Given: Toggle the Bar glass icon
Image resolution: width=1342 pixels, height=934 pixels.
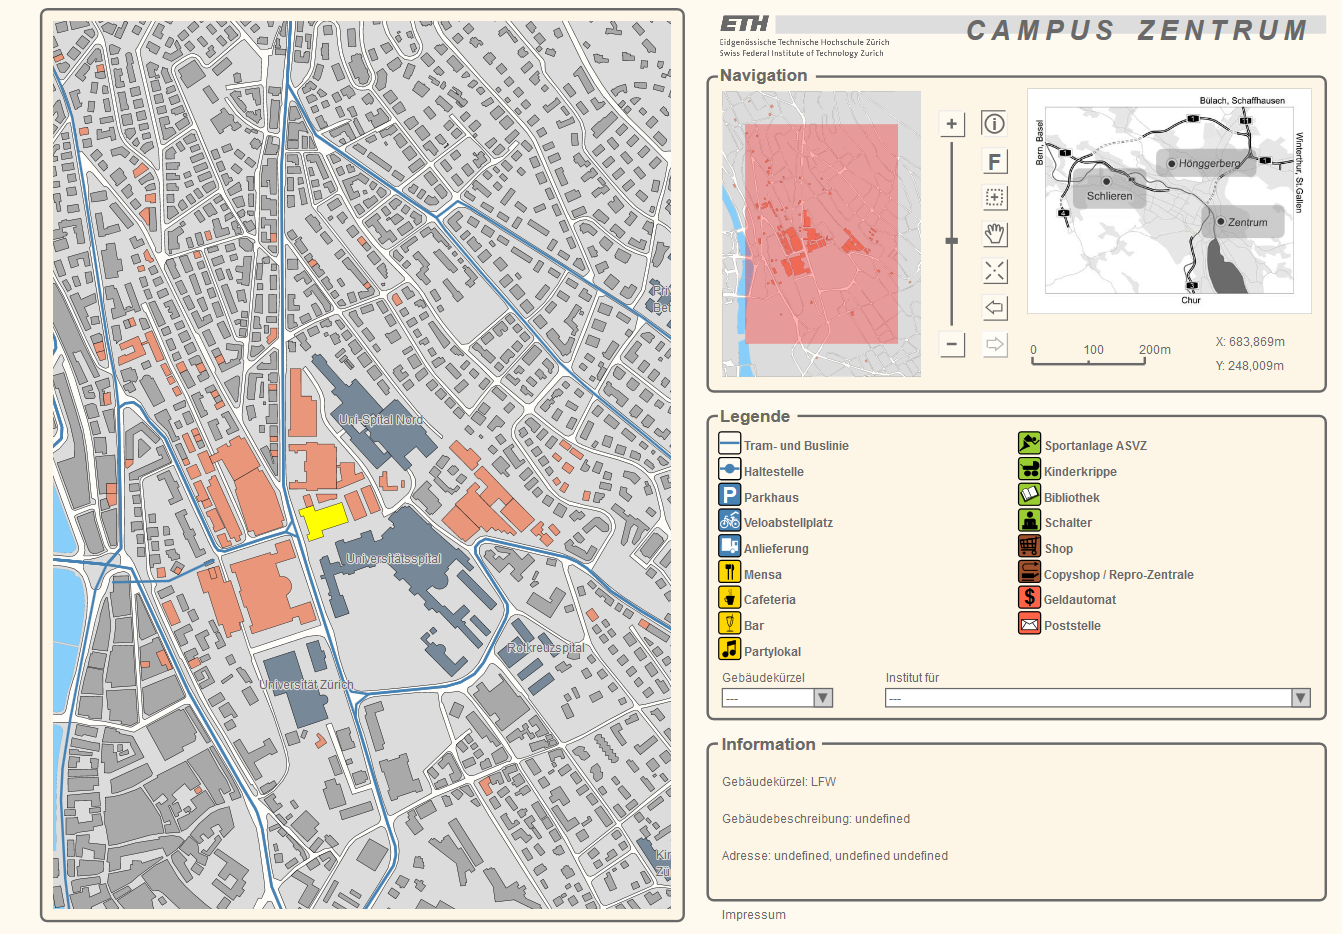Looking at the screenshot, I should click(x=729, y=623).
